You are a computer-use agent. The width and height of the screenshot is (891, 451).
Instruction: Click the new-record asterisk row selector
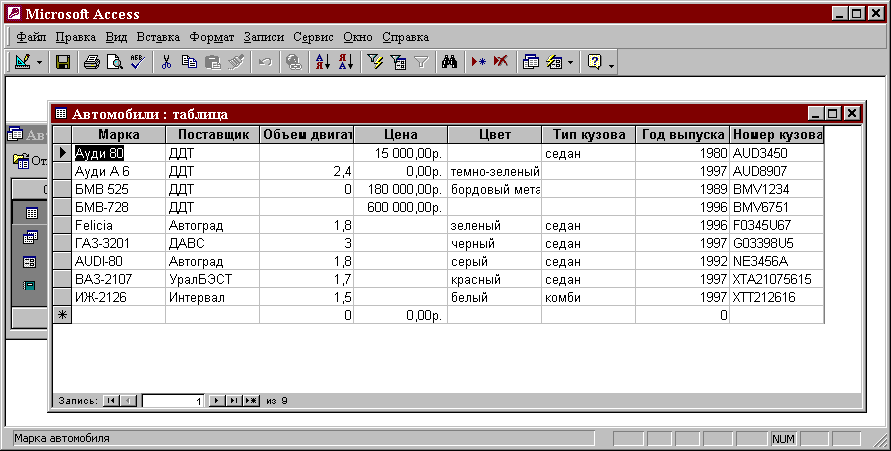click(x=63, y=315)
